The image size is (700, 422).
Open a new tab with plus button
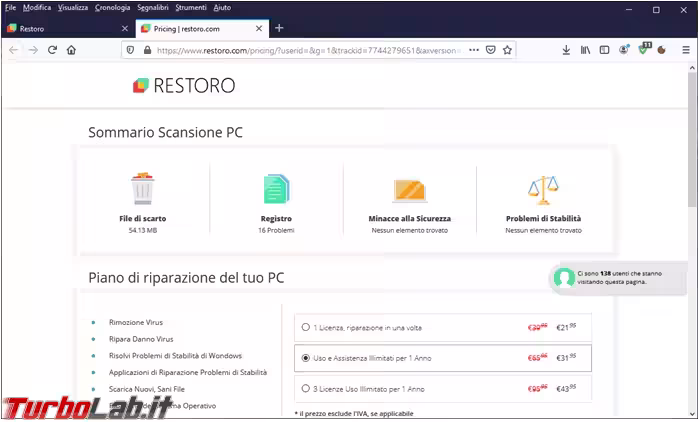279,28
